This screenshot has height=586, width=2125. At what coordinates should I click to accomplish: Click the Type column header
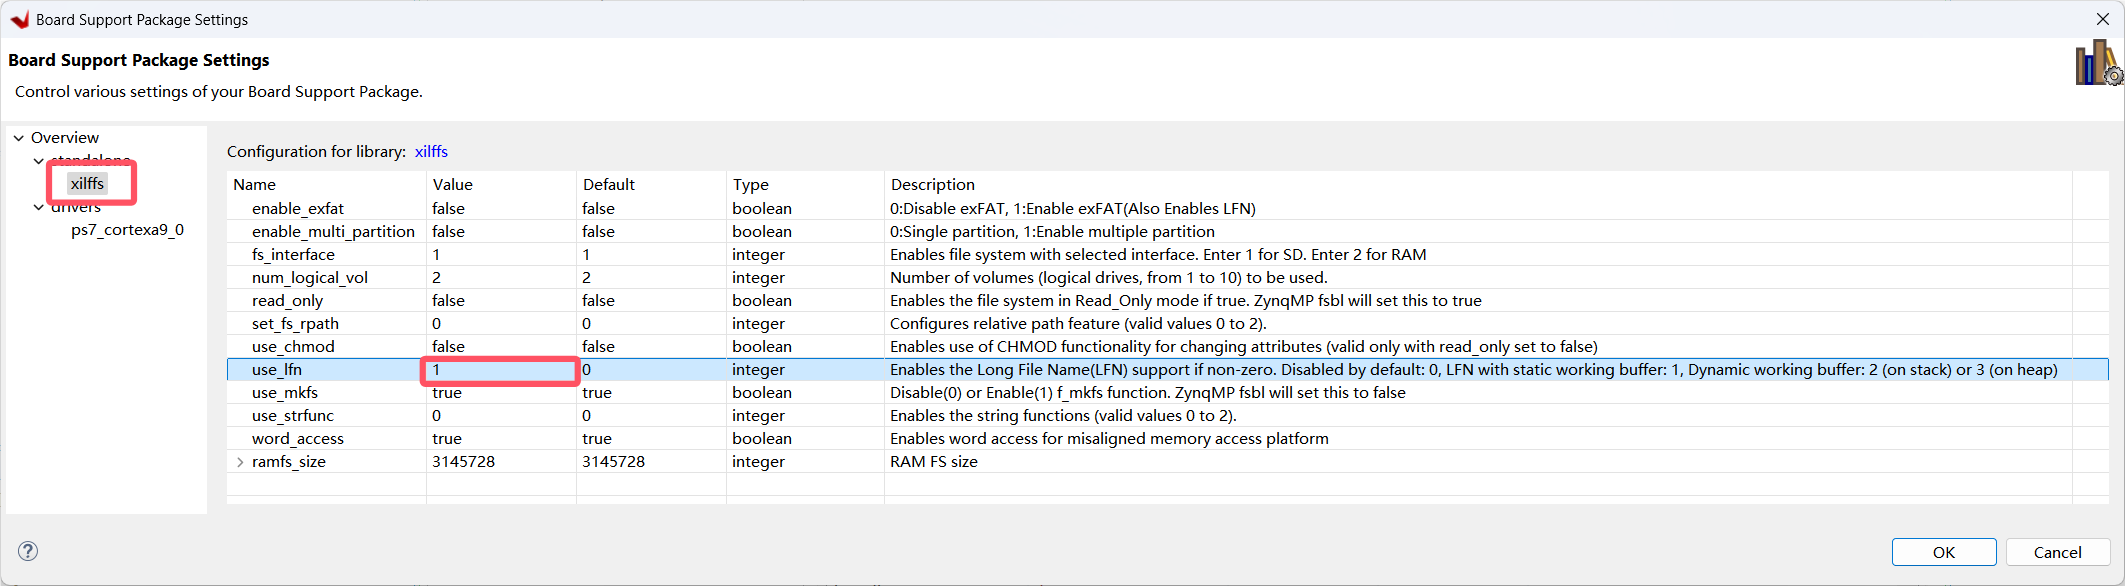(x=805, y=184)
